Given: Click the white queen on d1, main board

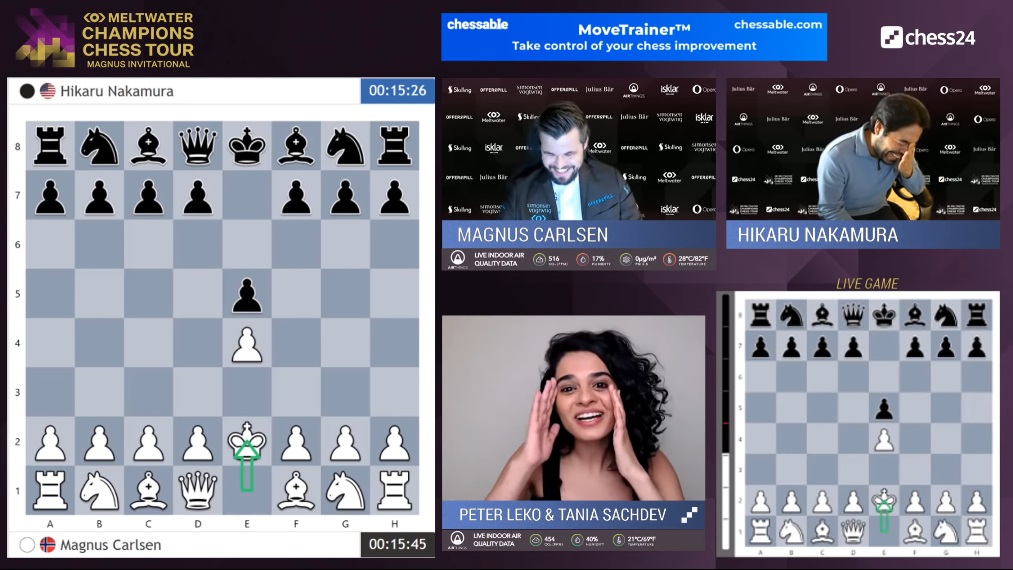Looking at the screenshot, I should point(197,491).
